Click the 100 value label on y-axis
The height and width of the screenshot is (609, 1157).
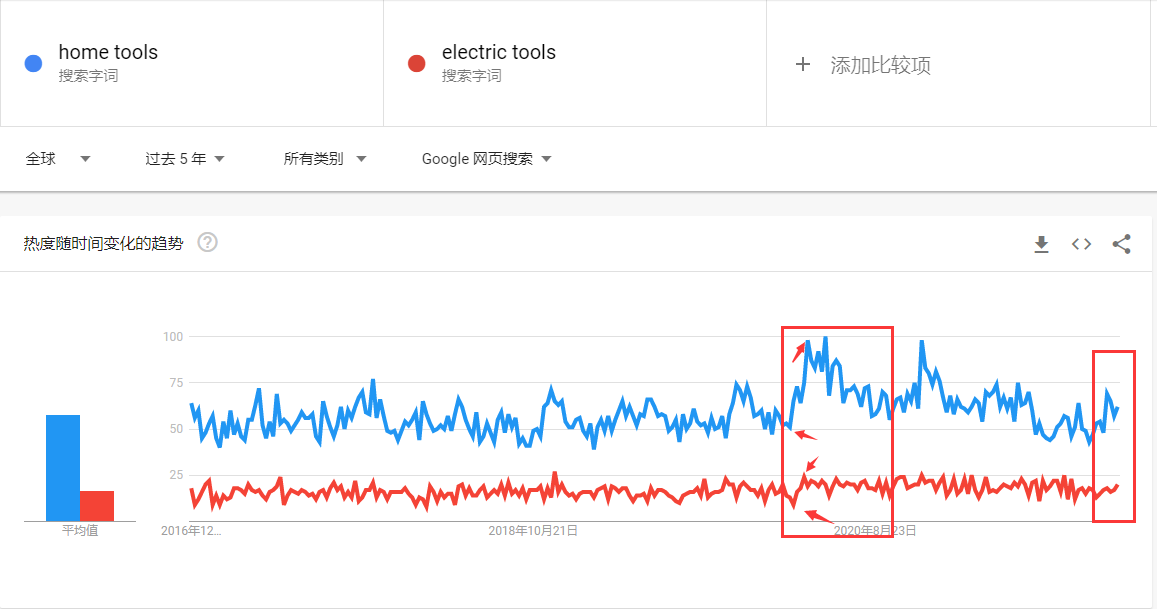(x=173, y=337)
